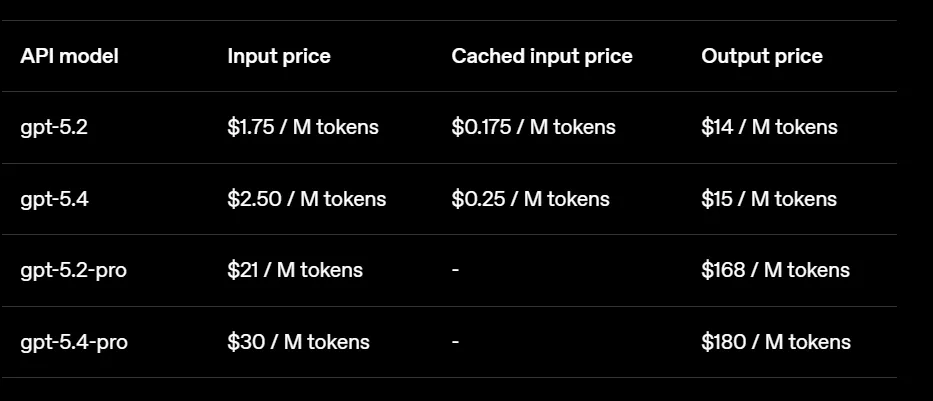This screenshot has height=401, width=933.
Task: Click the $0.25 / M tokens cell
Action: (529, 199)
